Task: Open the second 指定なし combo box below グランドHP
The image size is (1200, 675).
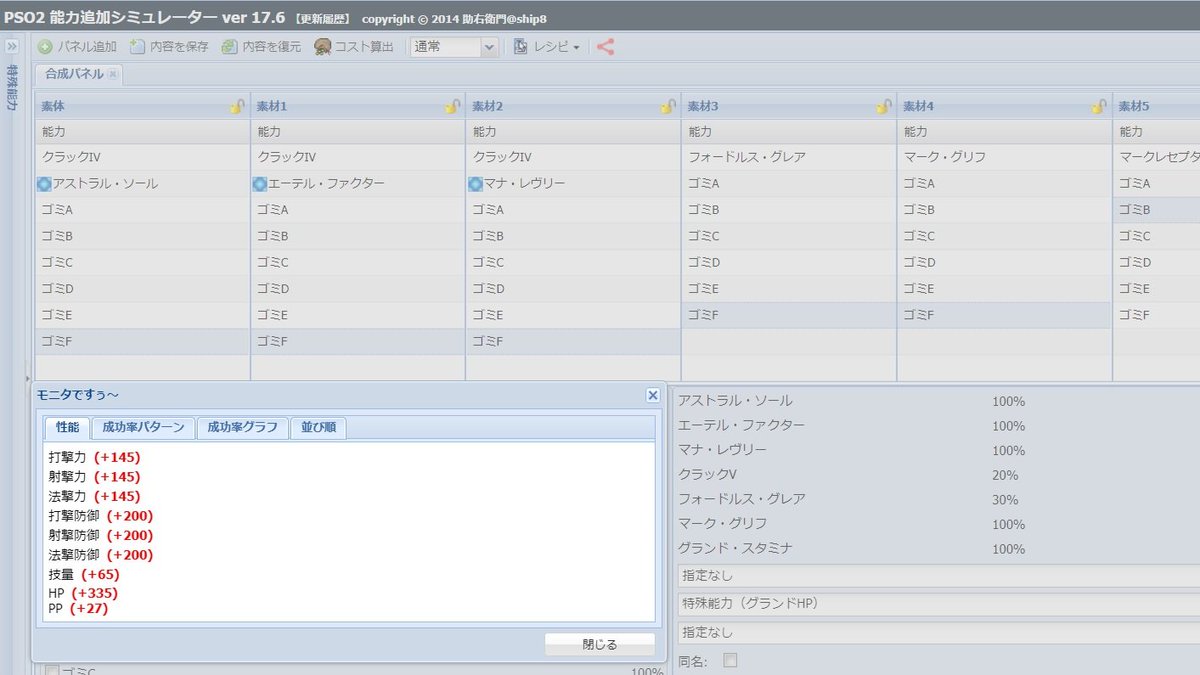Action: coord(938,632)
